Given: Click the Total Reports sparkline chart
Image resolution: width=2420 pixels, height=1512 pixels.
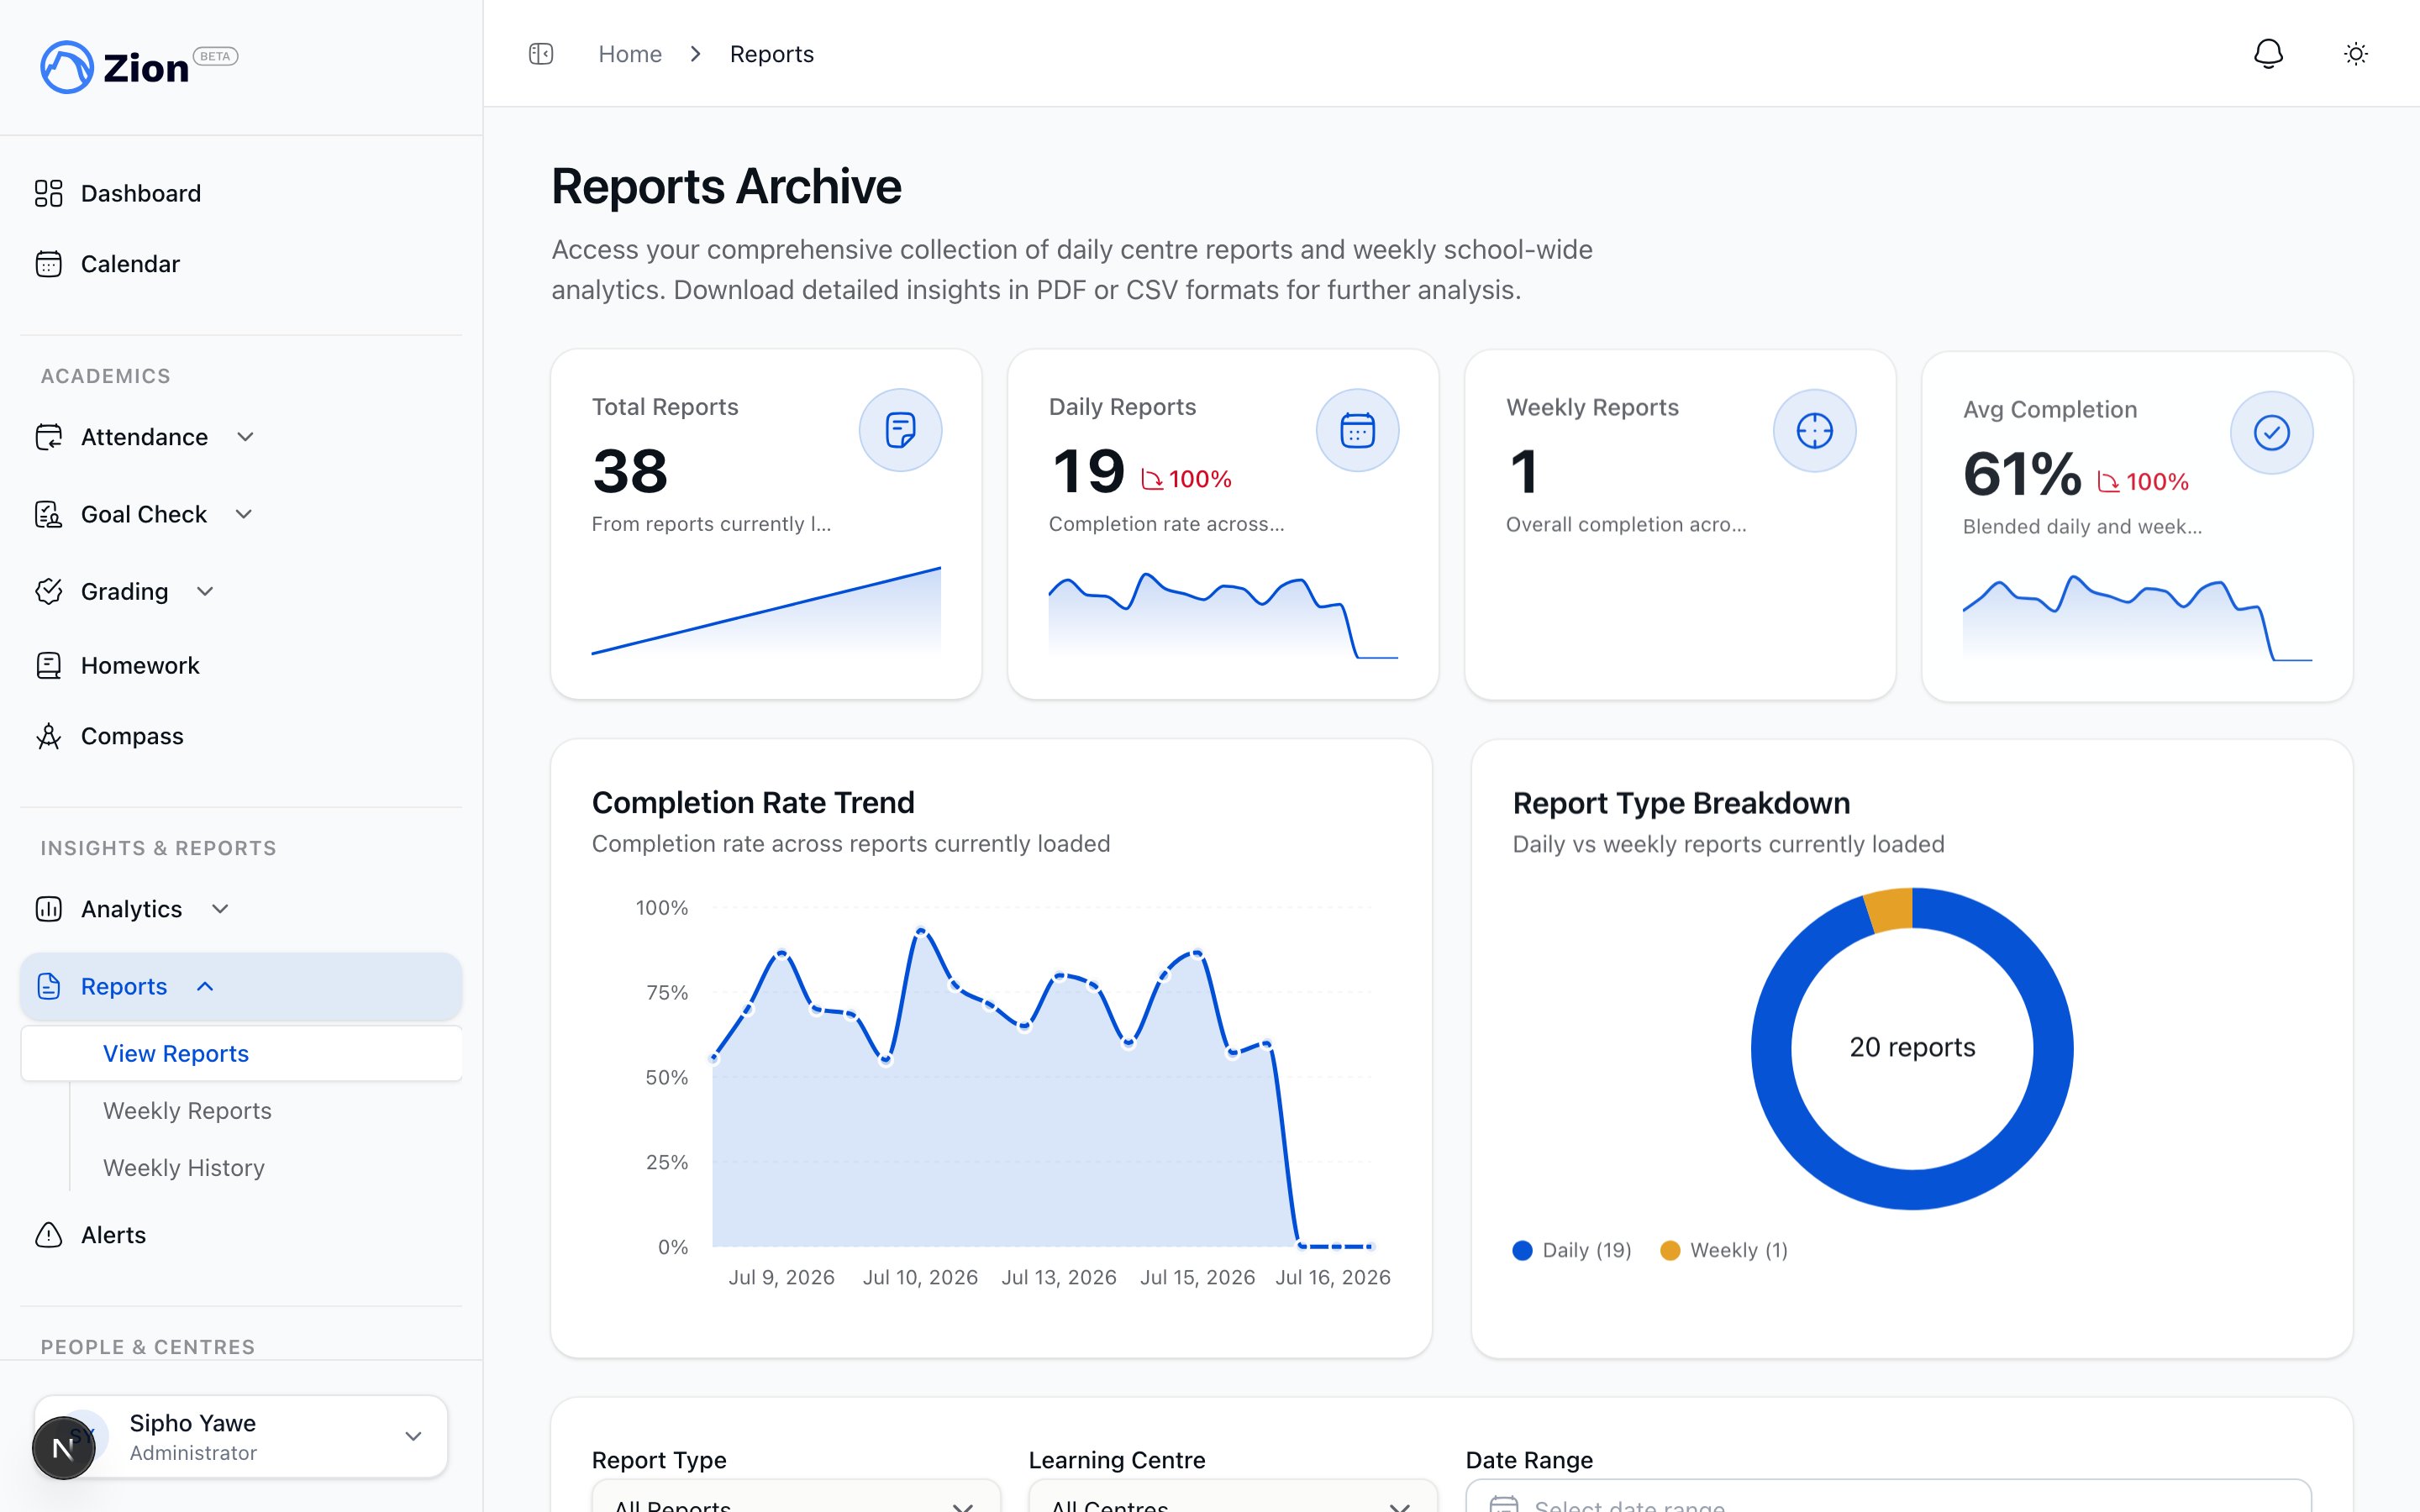Looking at the screenshot, I should click(766, 611).
